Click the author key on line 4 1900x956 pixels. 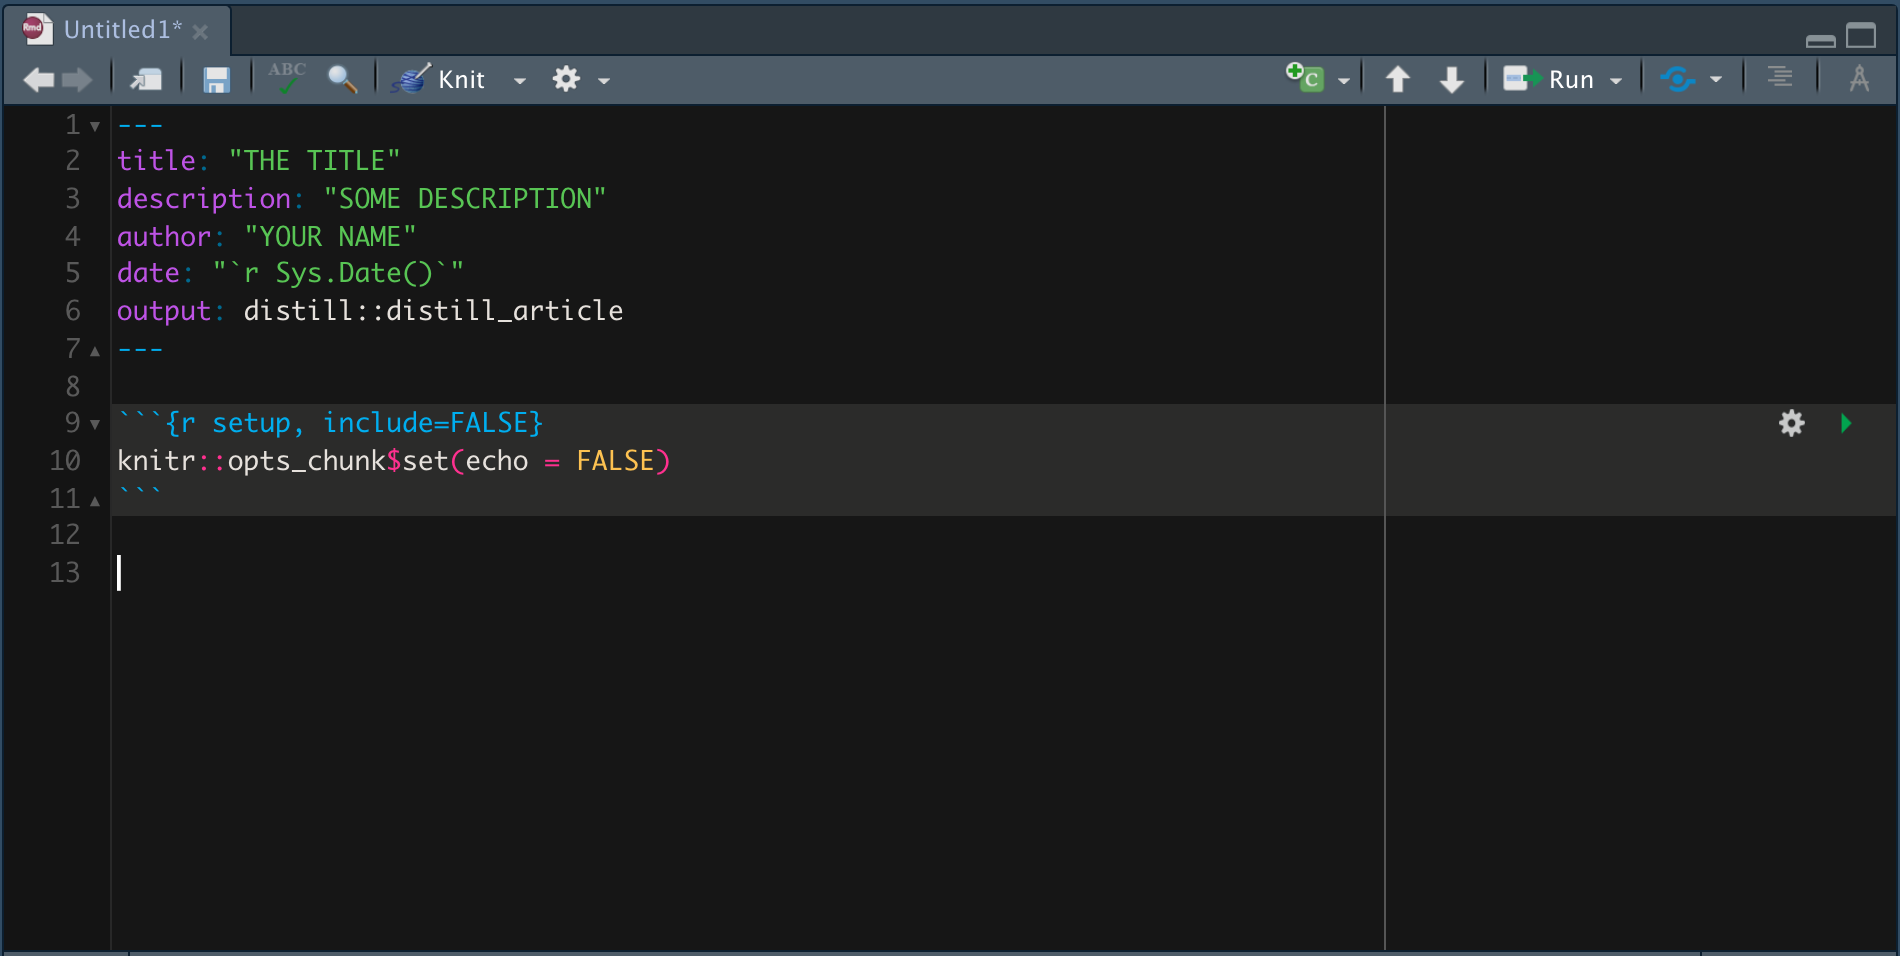(164, 237)
